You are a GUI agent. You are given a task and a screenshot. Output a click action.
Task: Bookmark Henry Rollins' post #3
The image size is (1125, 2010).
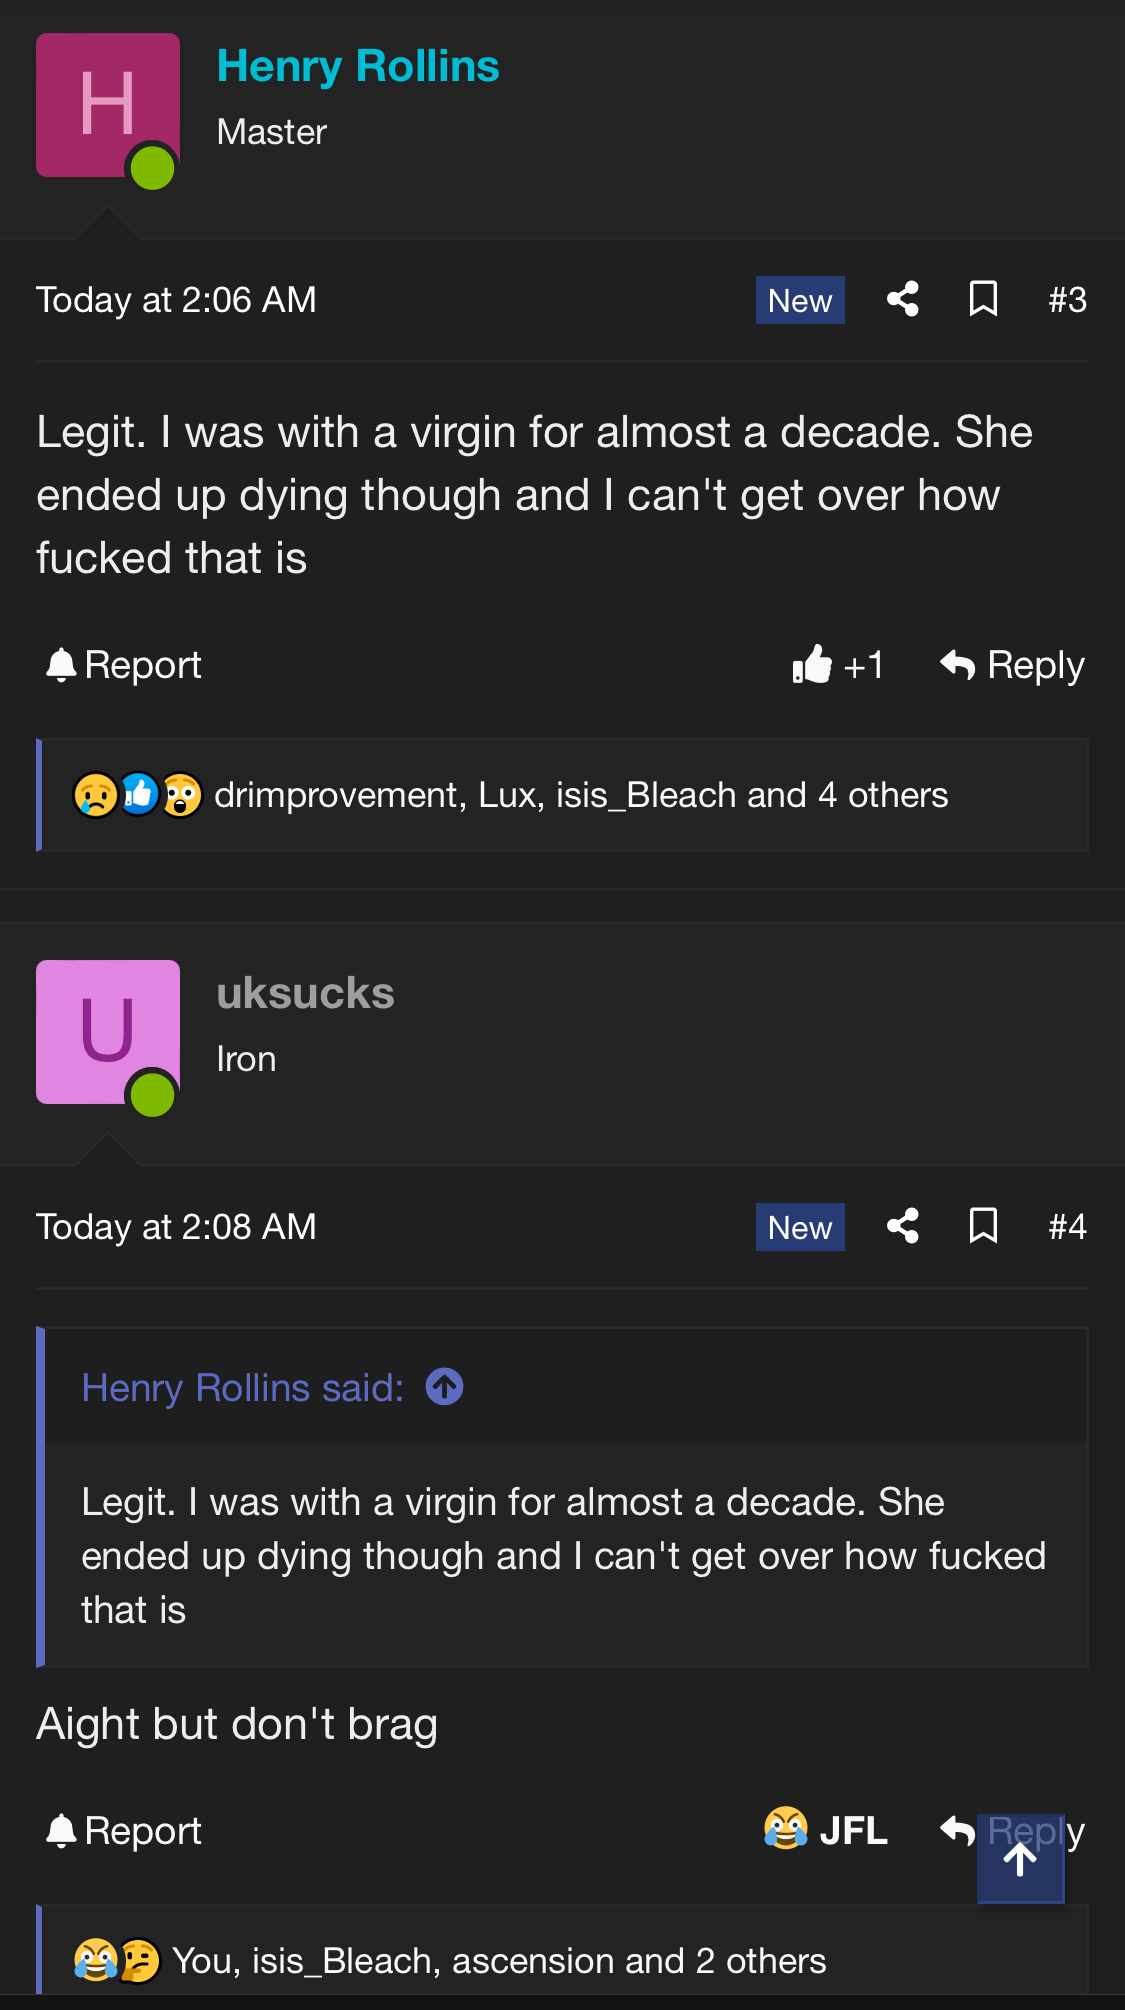[x=983, y=299]
